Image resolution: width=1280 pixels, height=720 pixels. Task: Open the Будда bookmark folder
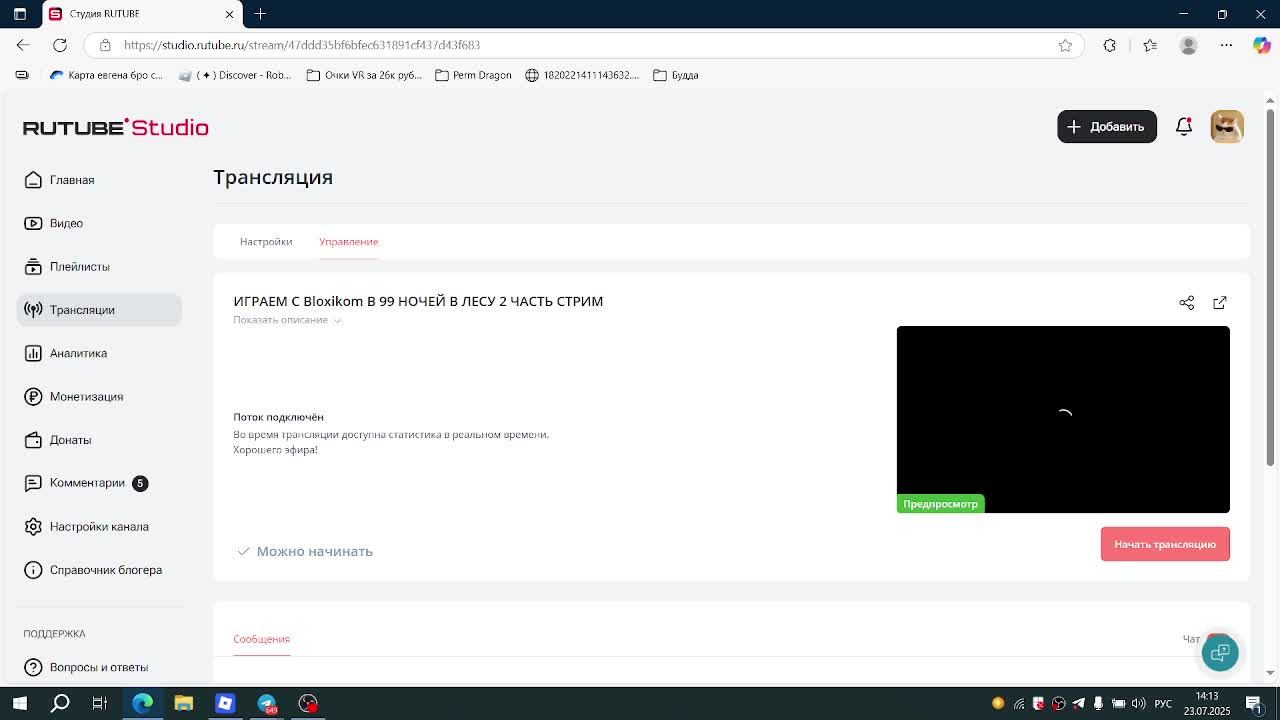coord(675,75)
